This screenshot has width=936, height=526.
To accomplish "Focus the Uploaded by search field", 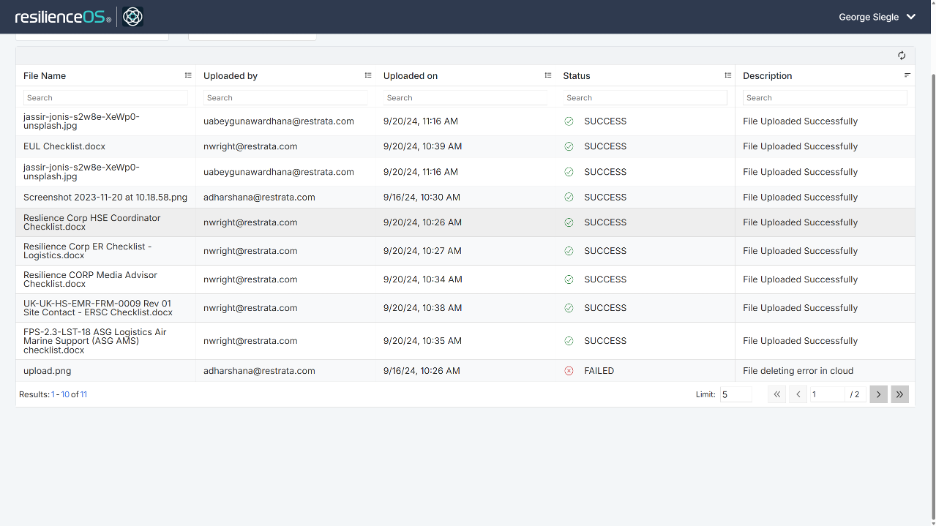I will [285, 97].
